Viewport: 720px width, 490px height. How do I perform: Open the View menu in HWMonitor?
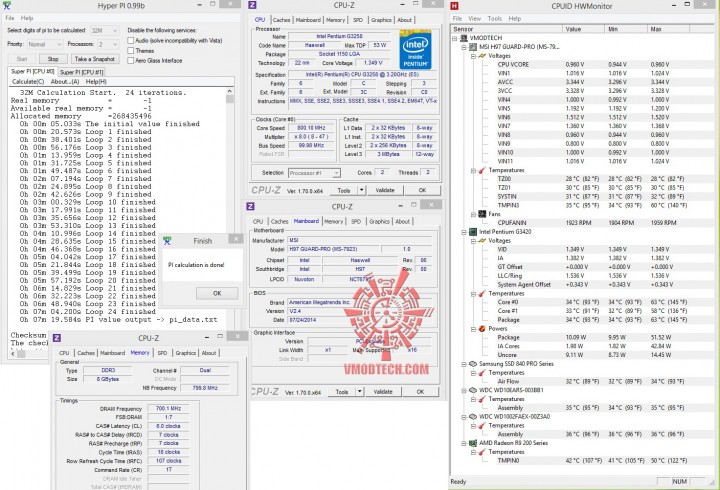[474, 19]
